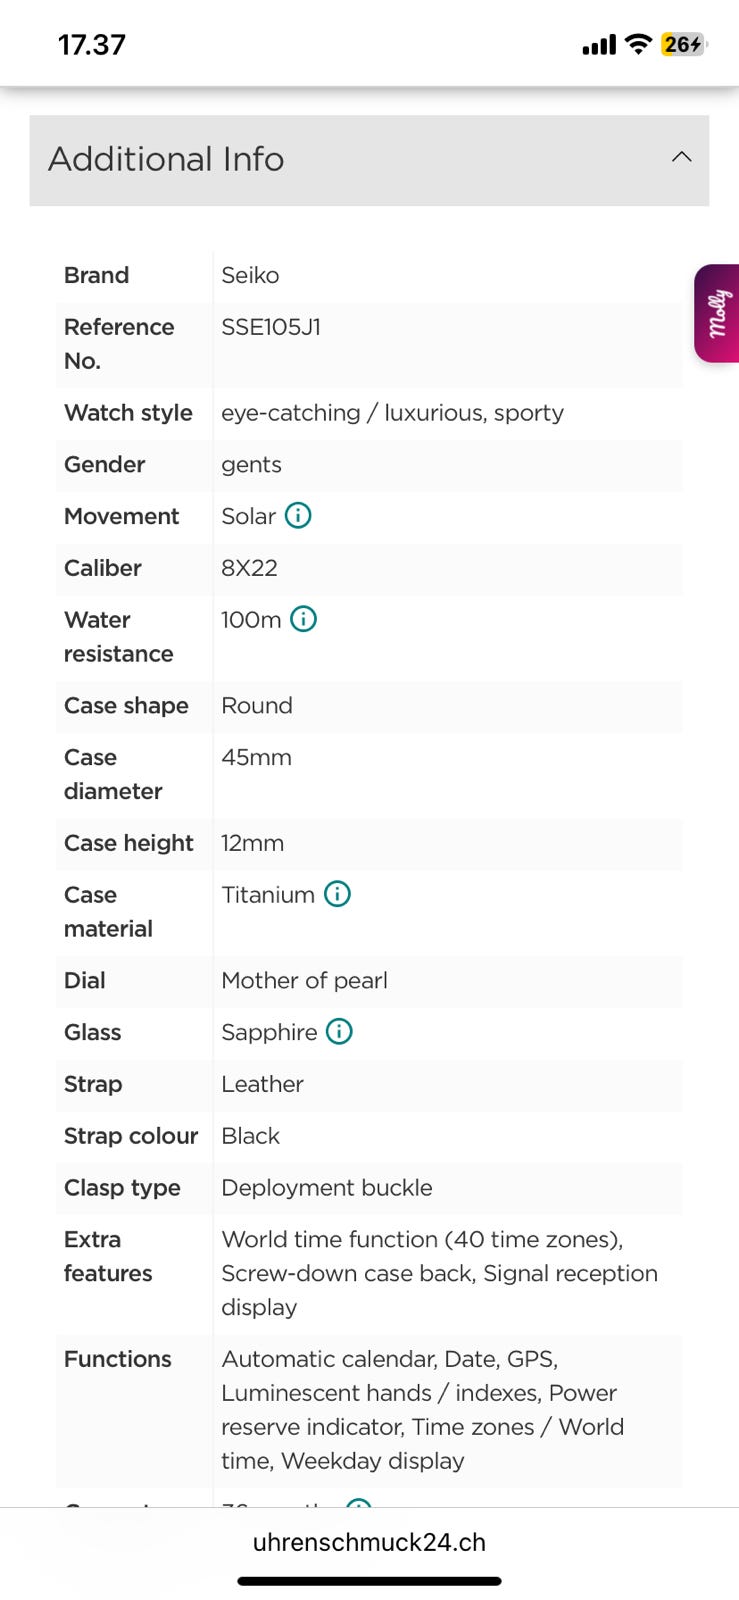This screenshot has height=1600, width=739.
Task: Tap the Deployment buckle clasp value
Action: [327, 1187]
